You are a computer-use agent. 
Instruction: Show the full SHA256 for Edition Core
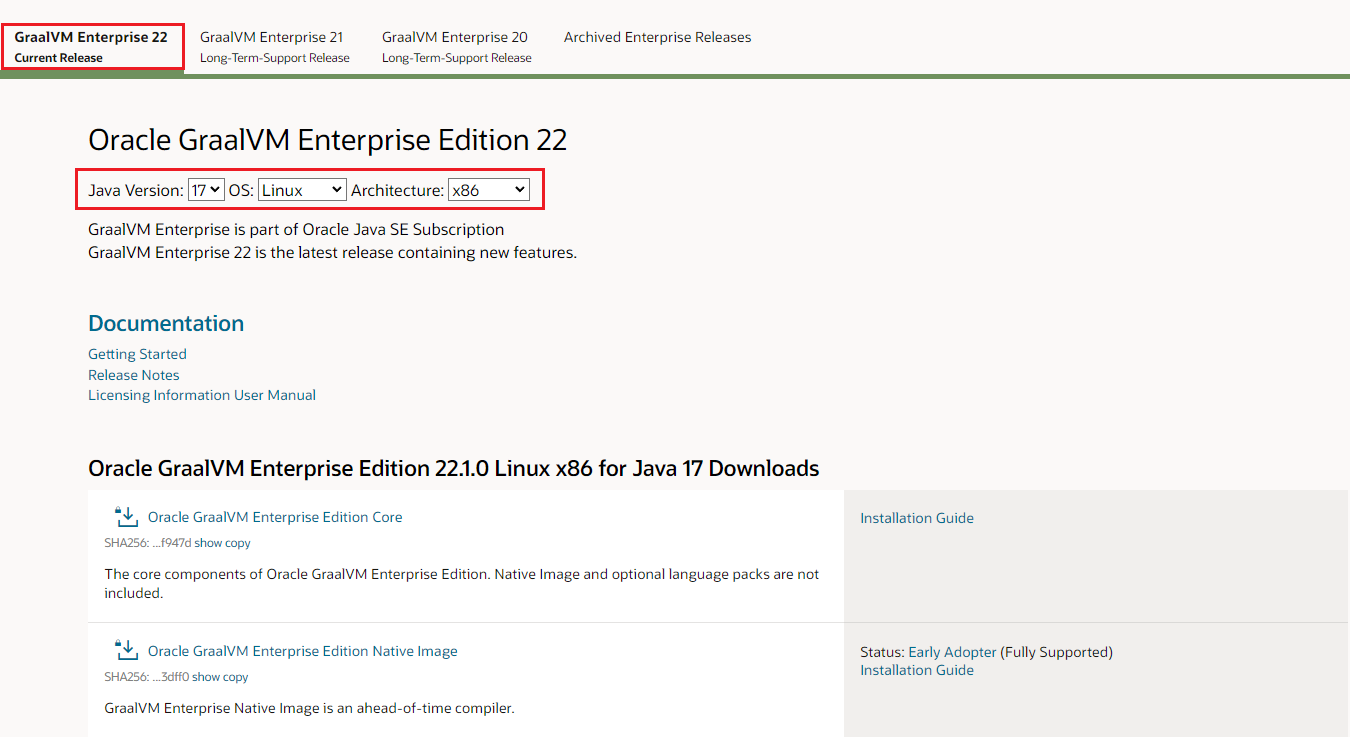pos(207,543)
